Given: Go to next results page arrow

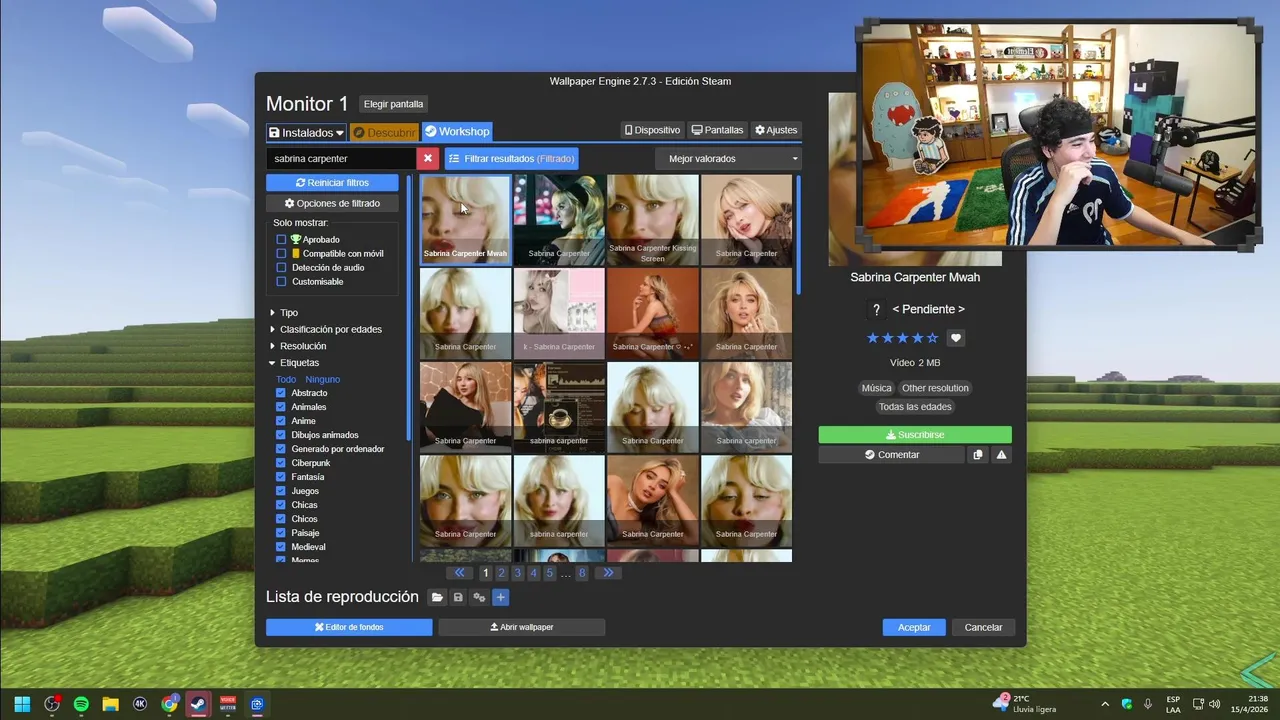Looking at the screenshot, I should pyautogui.click(x=608, y=573).
